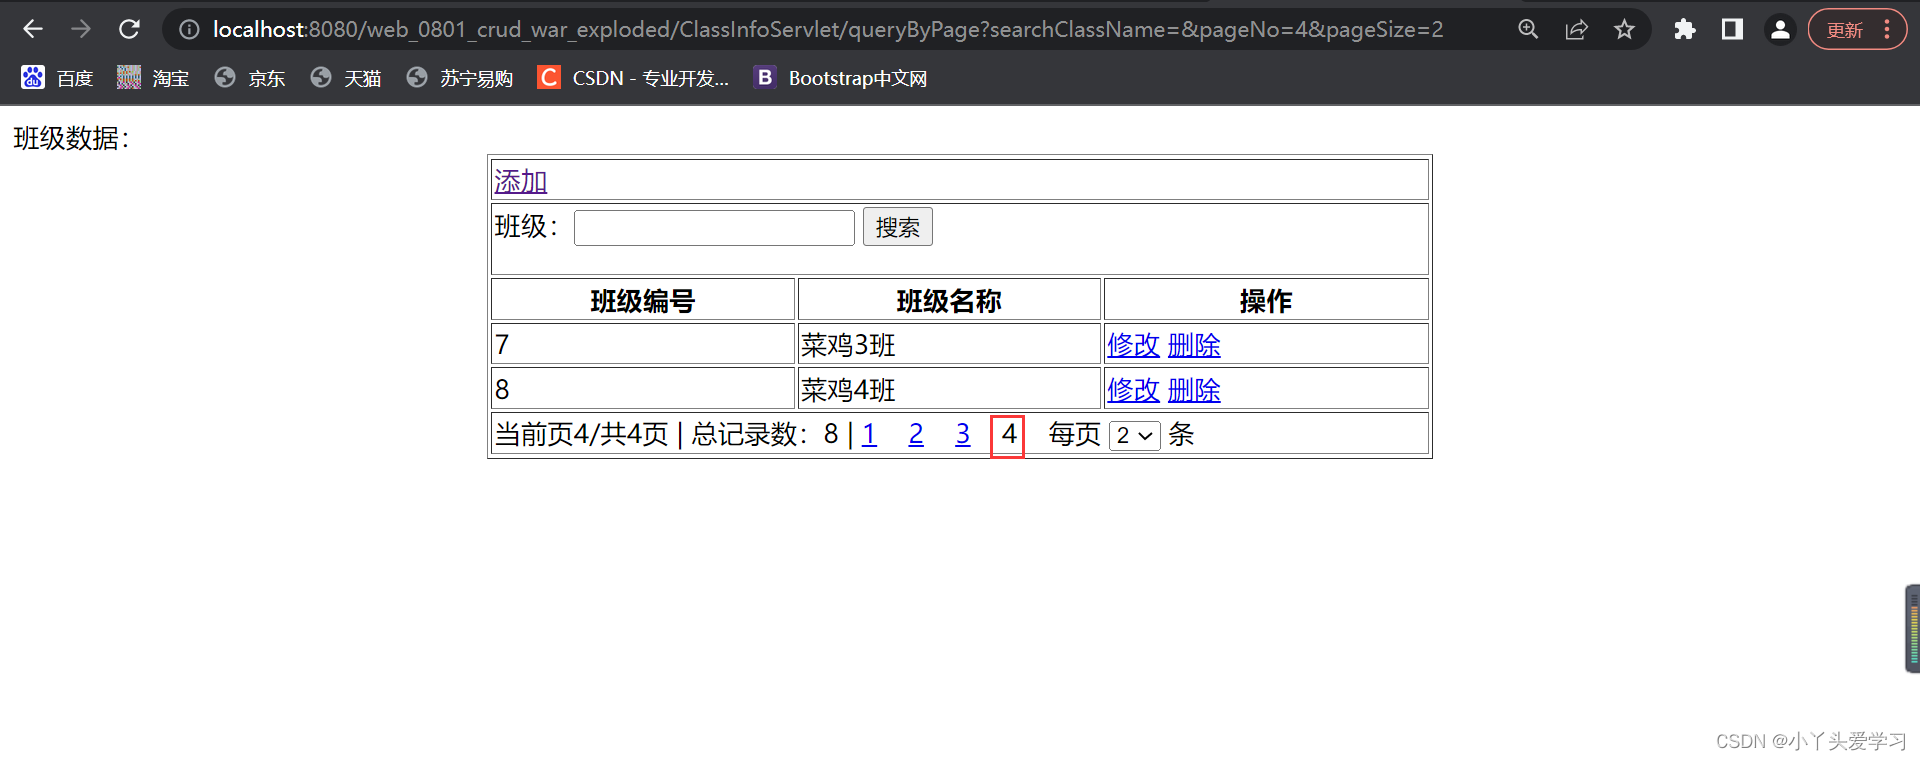Open the zoom magnifier in address bar
The height and width of the screenshot is (760, 1920).
[1528, 29]
